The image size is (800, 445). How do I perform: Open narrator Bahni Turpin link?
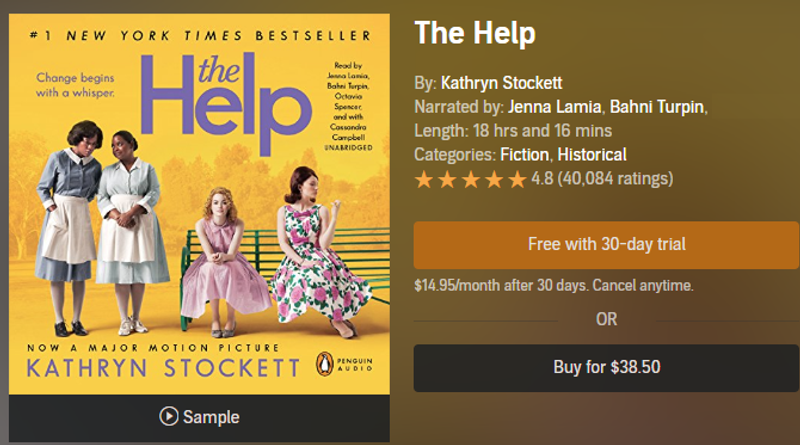click(x=656, y=106)
